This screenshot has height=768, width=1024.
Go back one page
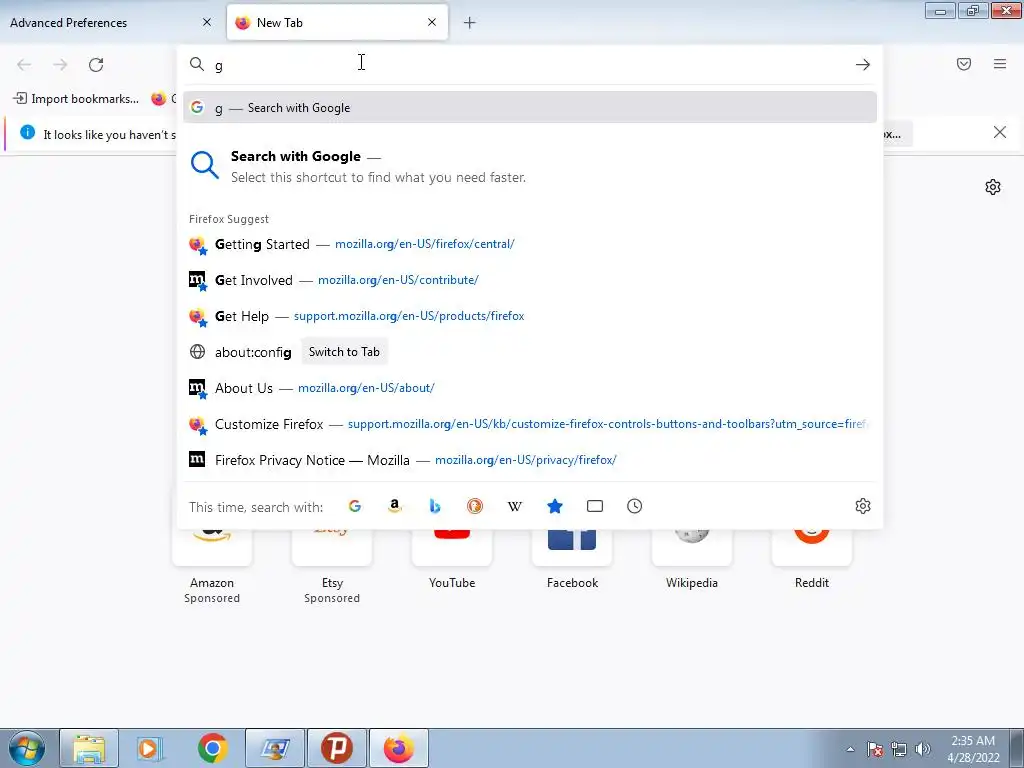point(24,65)
